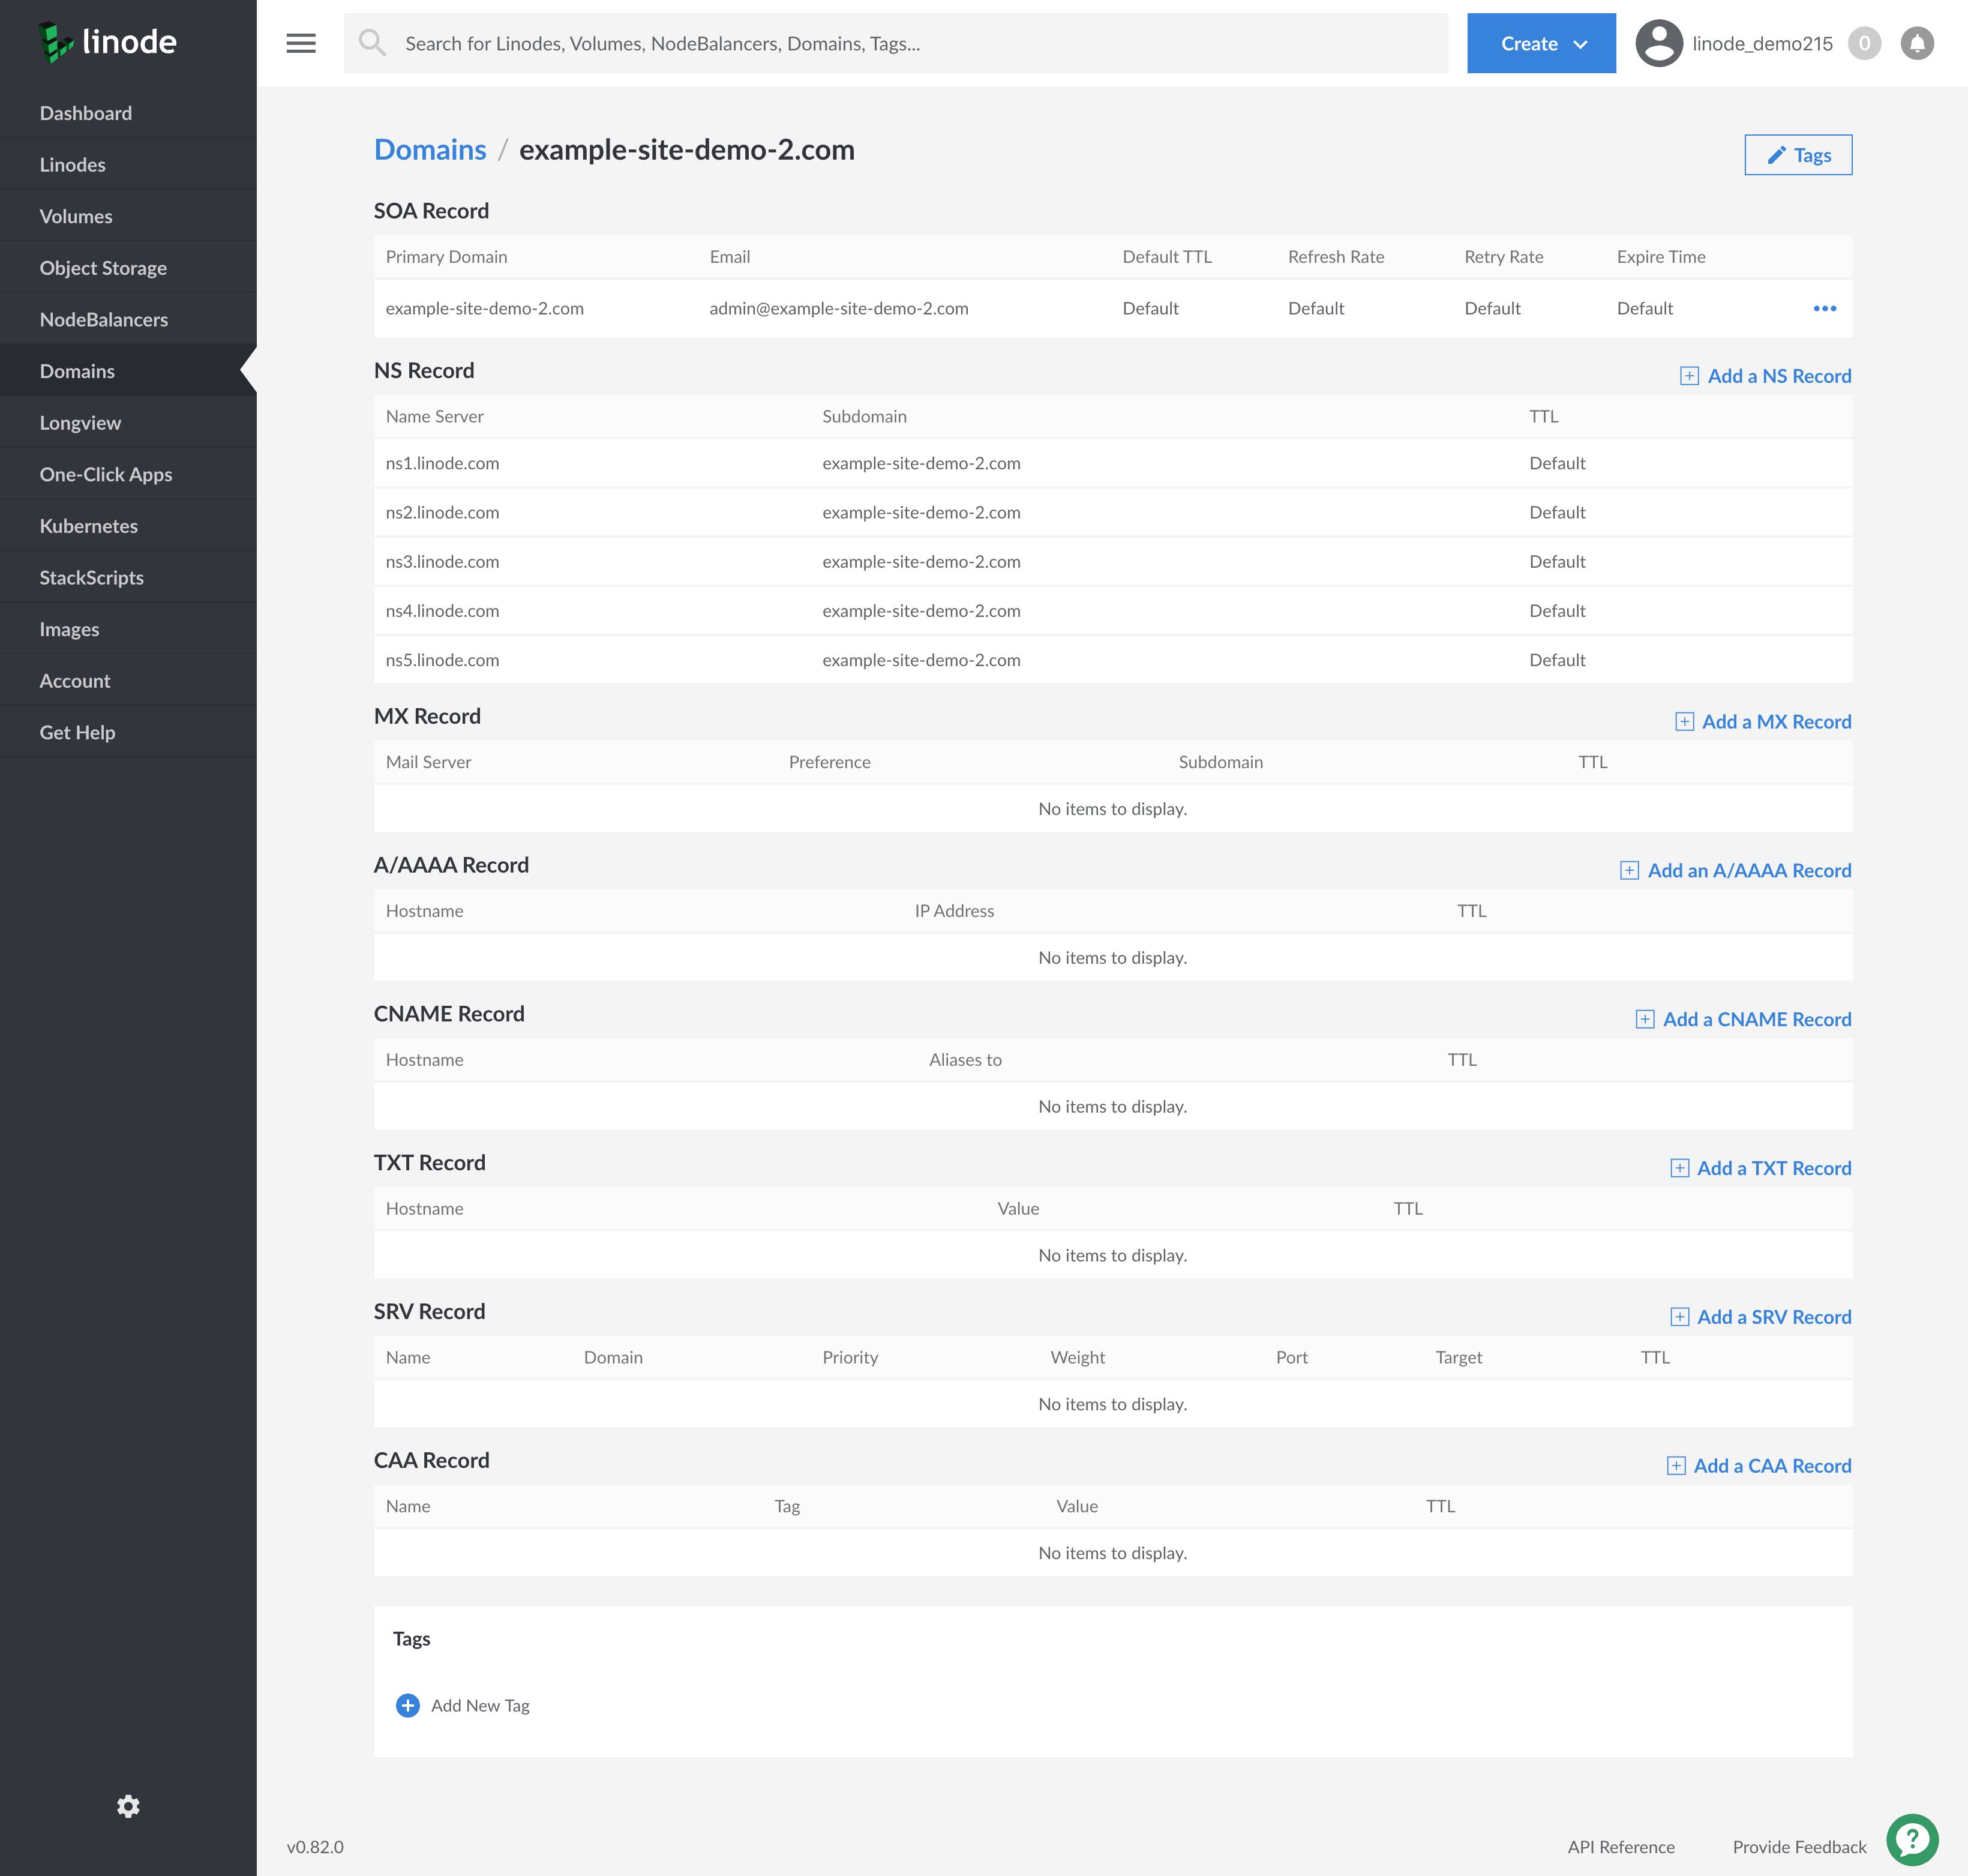Open the SOA record ellipsis actions menu
This screenshot has width=1968, height=1876.
pos(1825,309)
